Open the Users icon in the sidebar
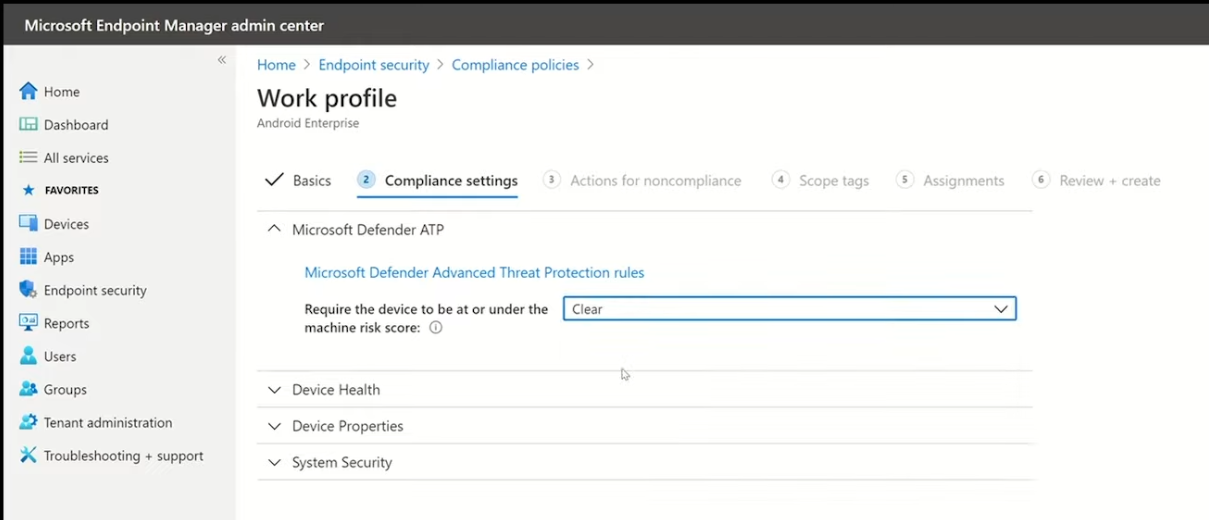Image resolution: width=1209 pixels, height=520 pixels. tap(28, 356)
